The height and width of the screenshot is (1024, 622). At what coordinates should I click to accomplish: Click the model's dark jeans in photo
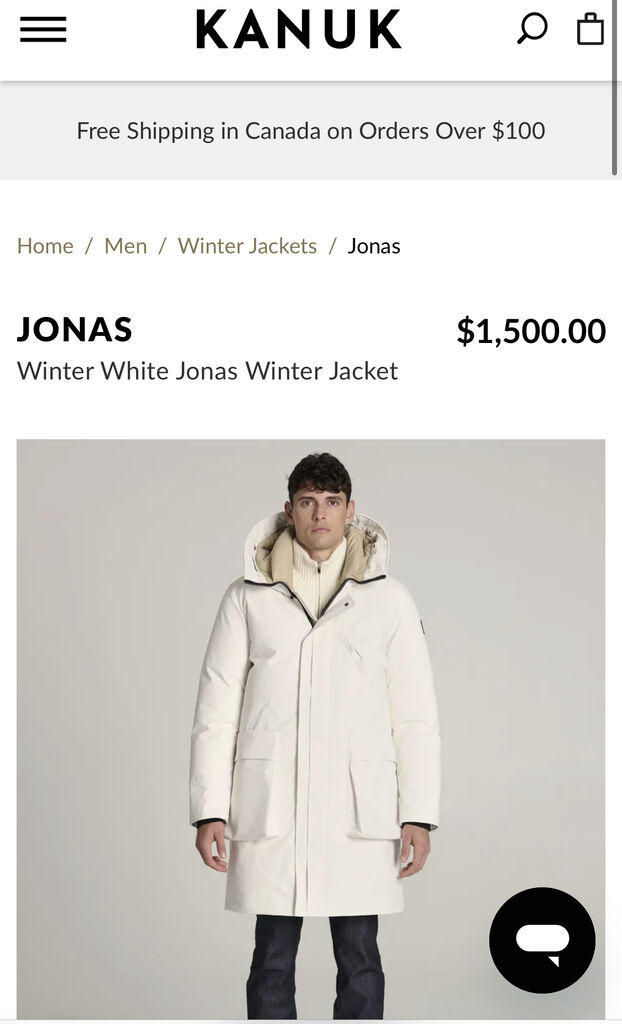(x=316, y=967)
